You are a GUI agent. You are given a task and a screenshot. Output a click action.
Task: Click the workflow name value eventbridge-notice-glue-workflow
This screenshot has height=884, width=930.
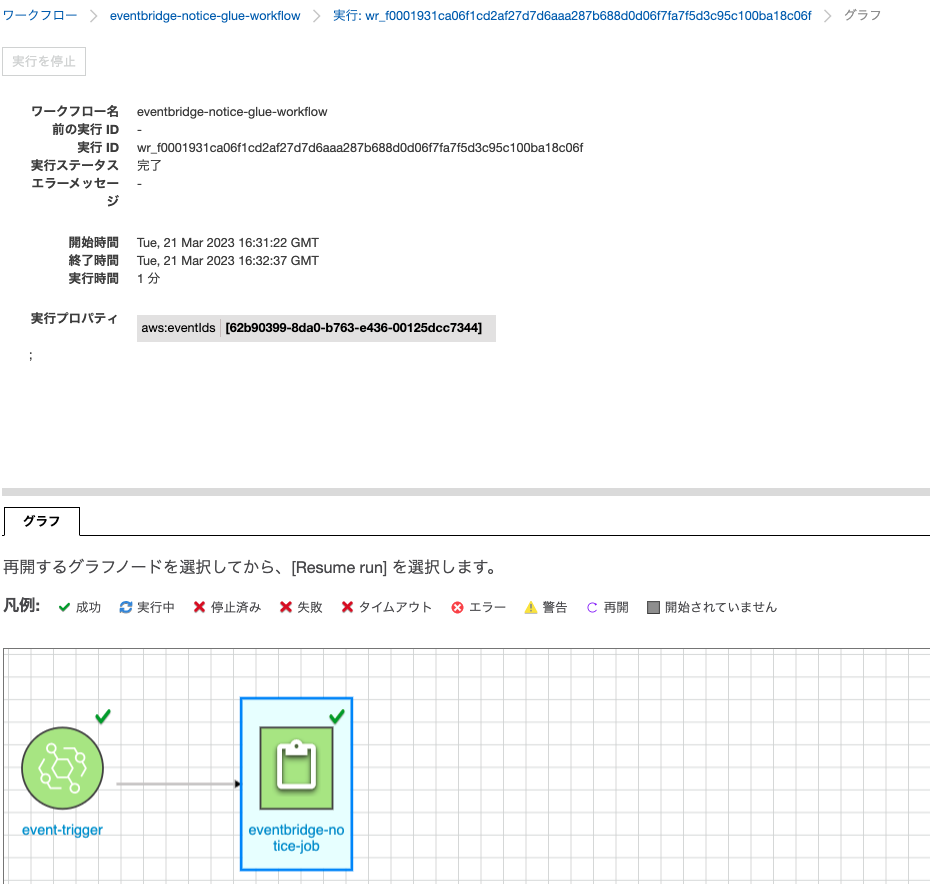pyautogui.click(x=232, y=112)
